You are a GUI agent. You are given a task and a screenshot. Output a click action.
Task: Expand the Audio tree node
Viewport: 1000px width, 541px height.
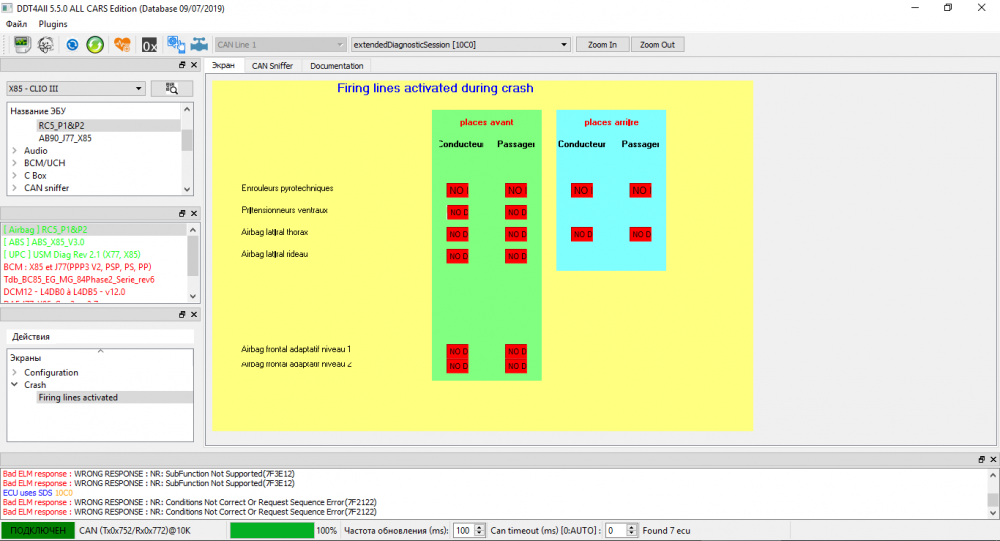(14, 151)
